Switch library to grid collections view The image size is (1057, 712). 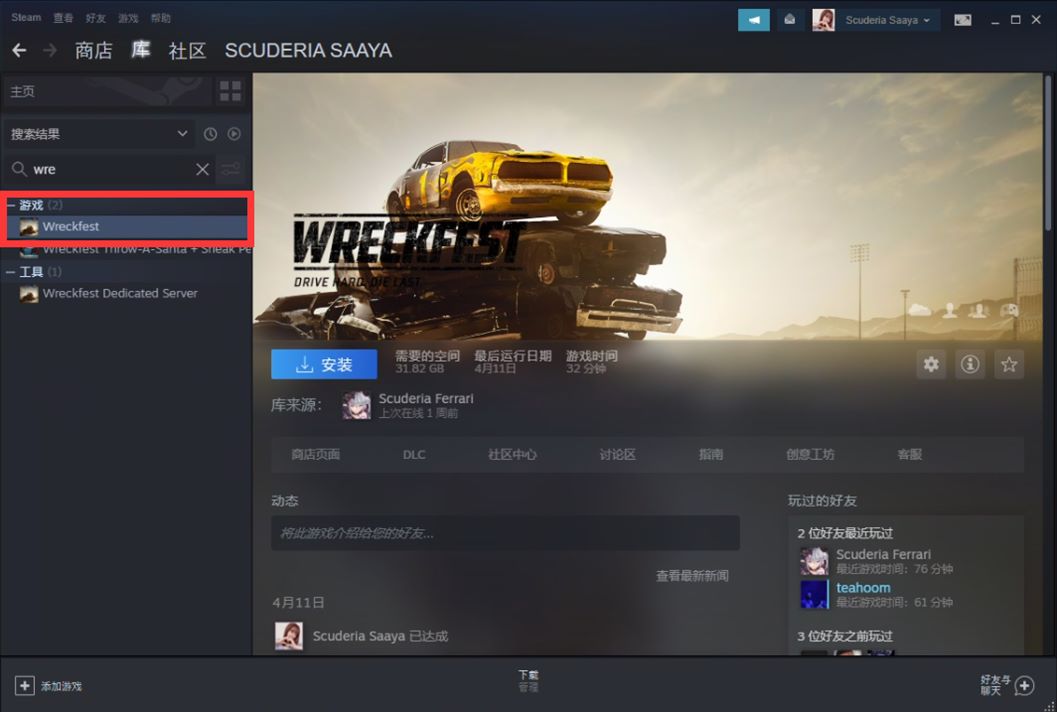tap(231, 91)
